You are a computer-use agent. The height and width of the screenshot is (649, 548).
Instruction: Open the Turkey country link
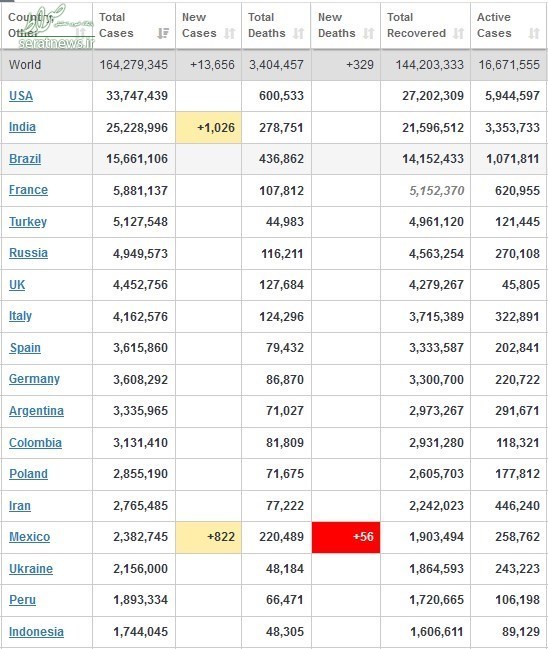tap(28, 221)
